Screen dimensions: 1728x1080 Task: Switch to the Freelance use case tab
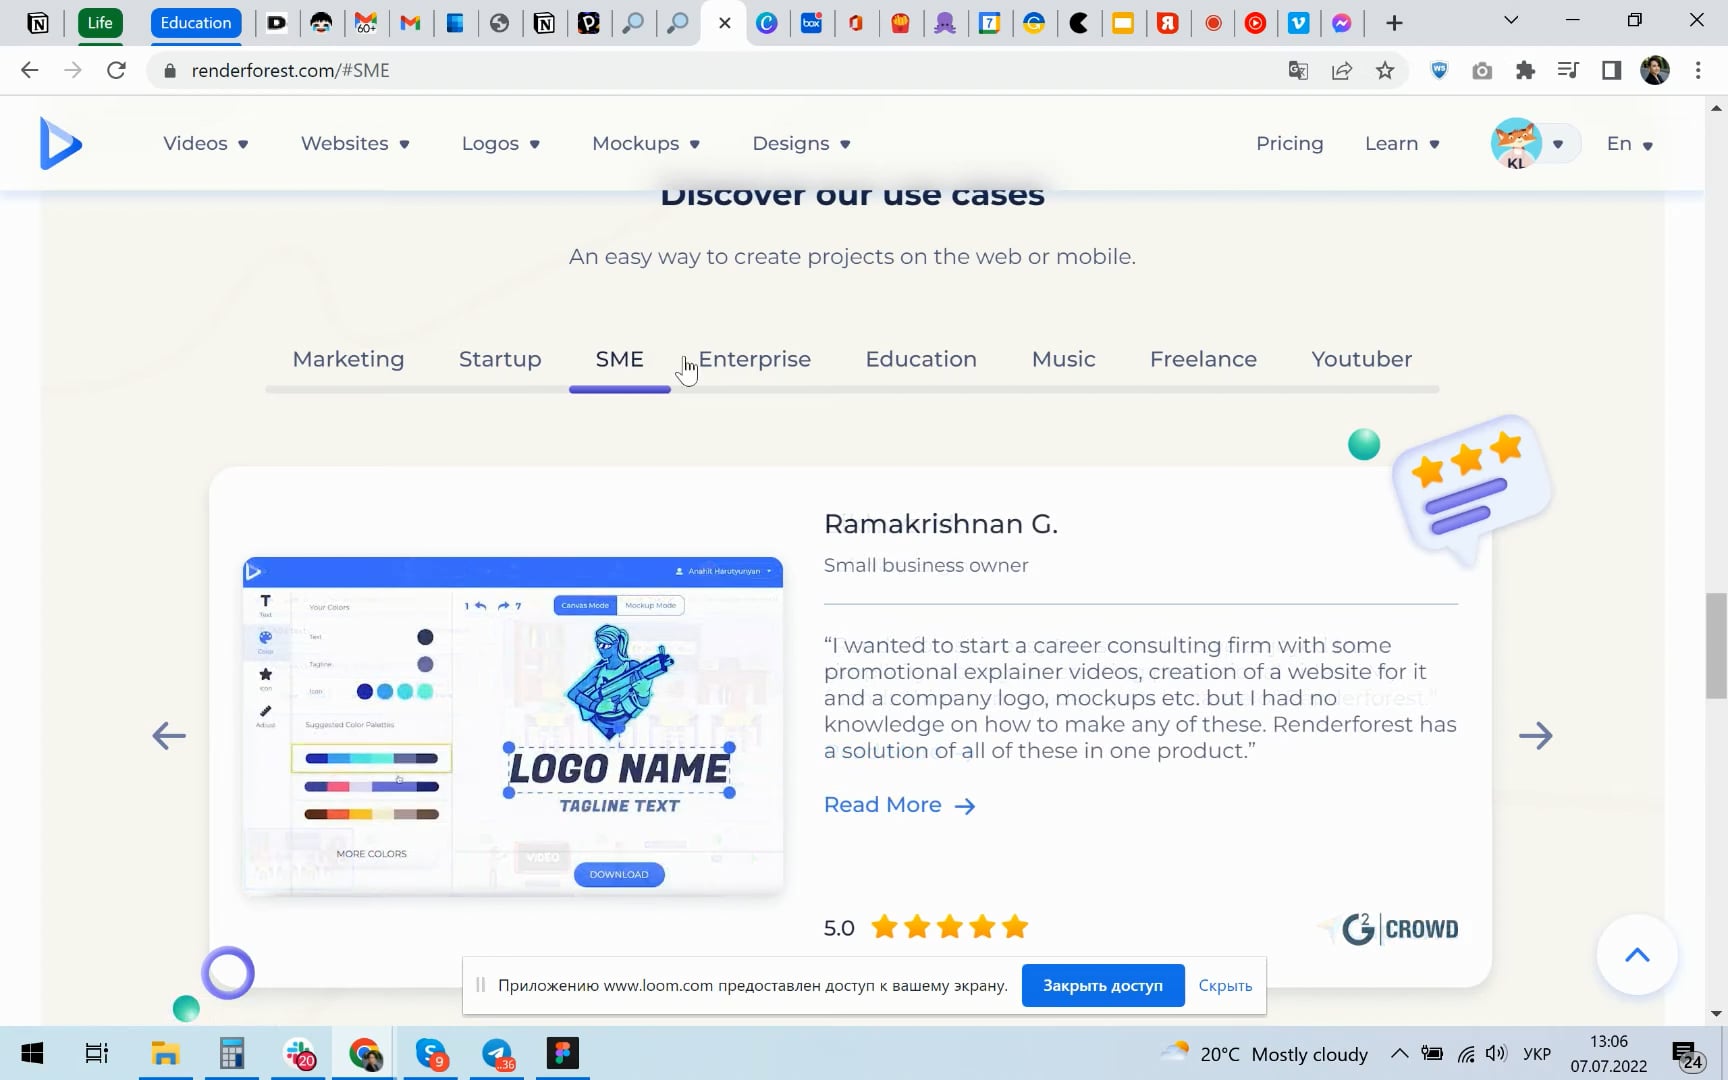click(x=1203, y=359)
